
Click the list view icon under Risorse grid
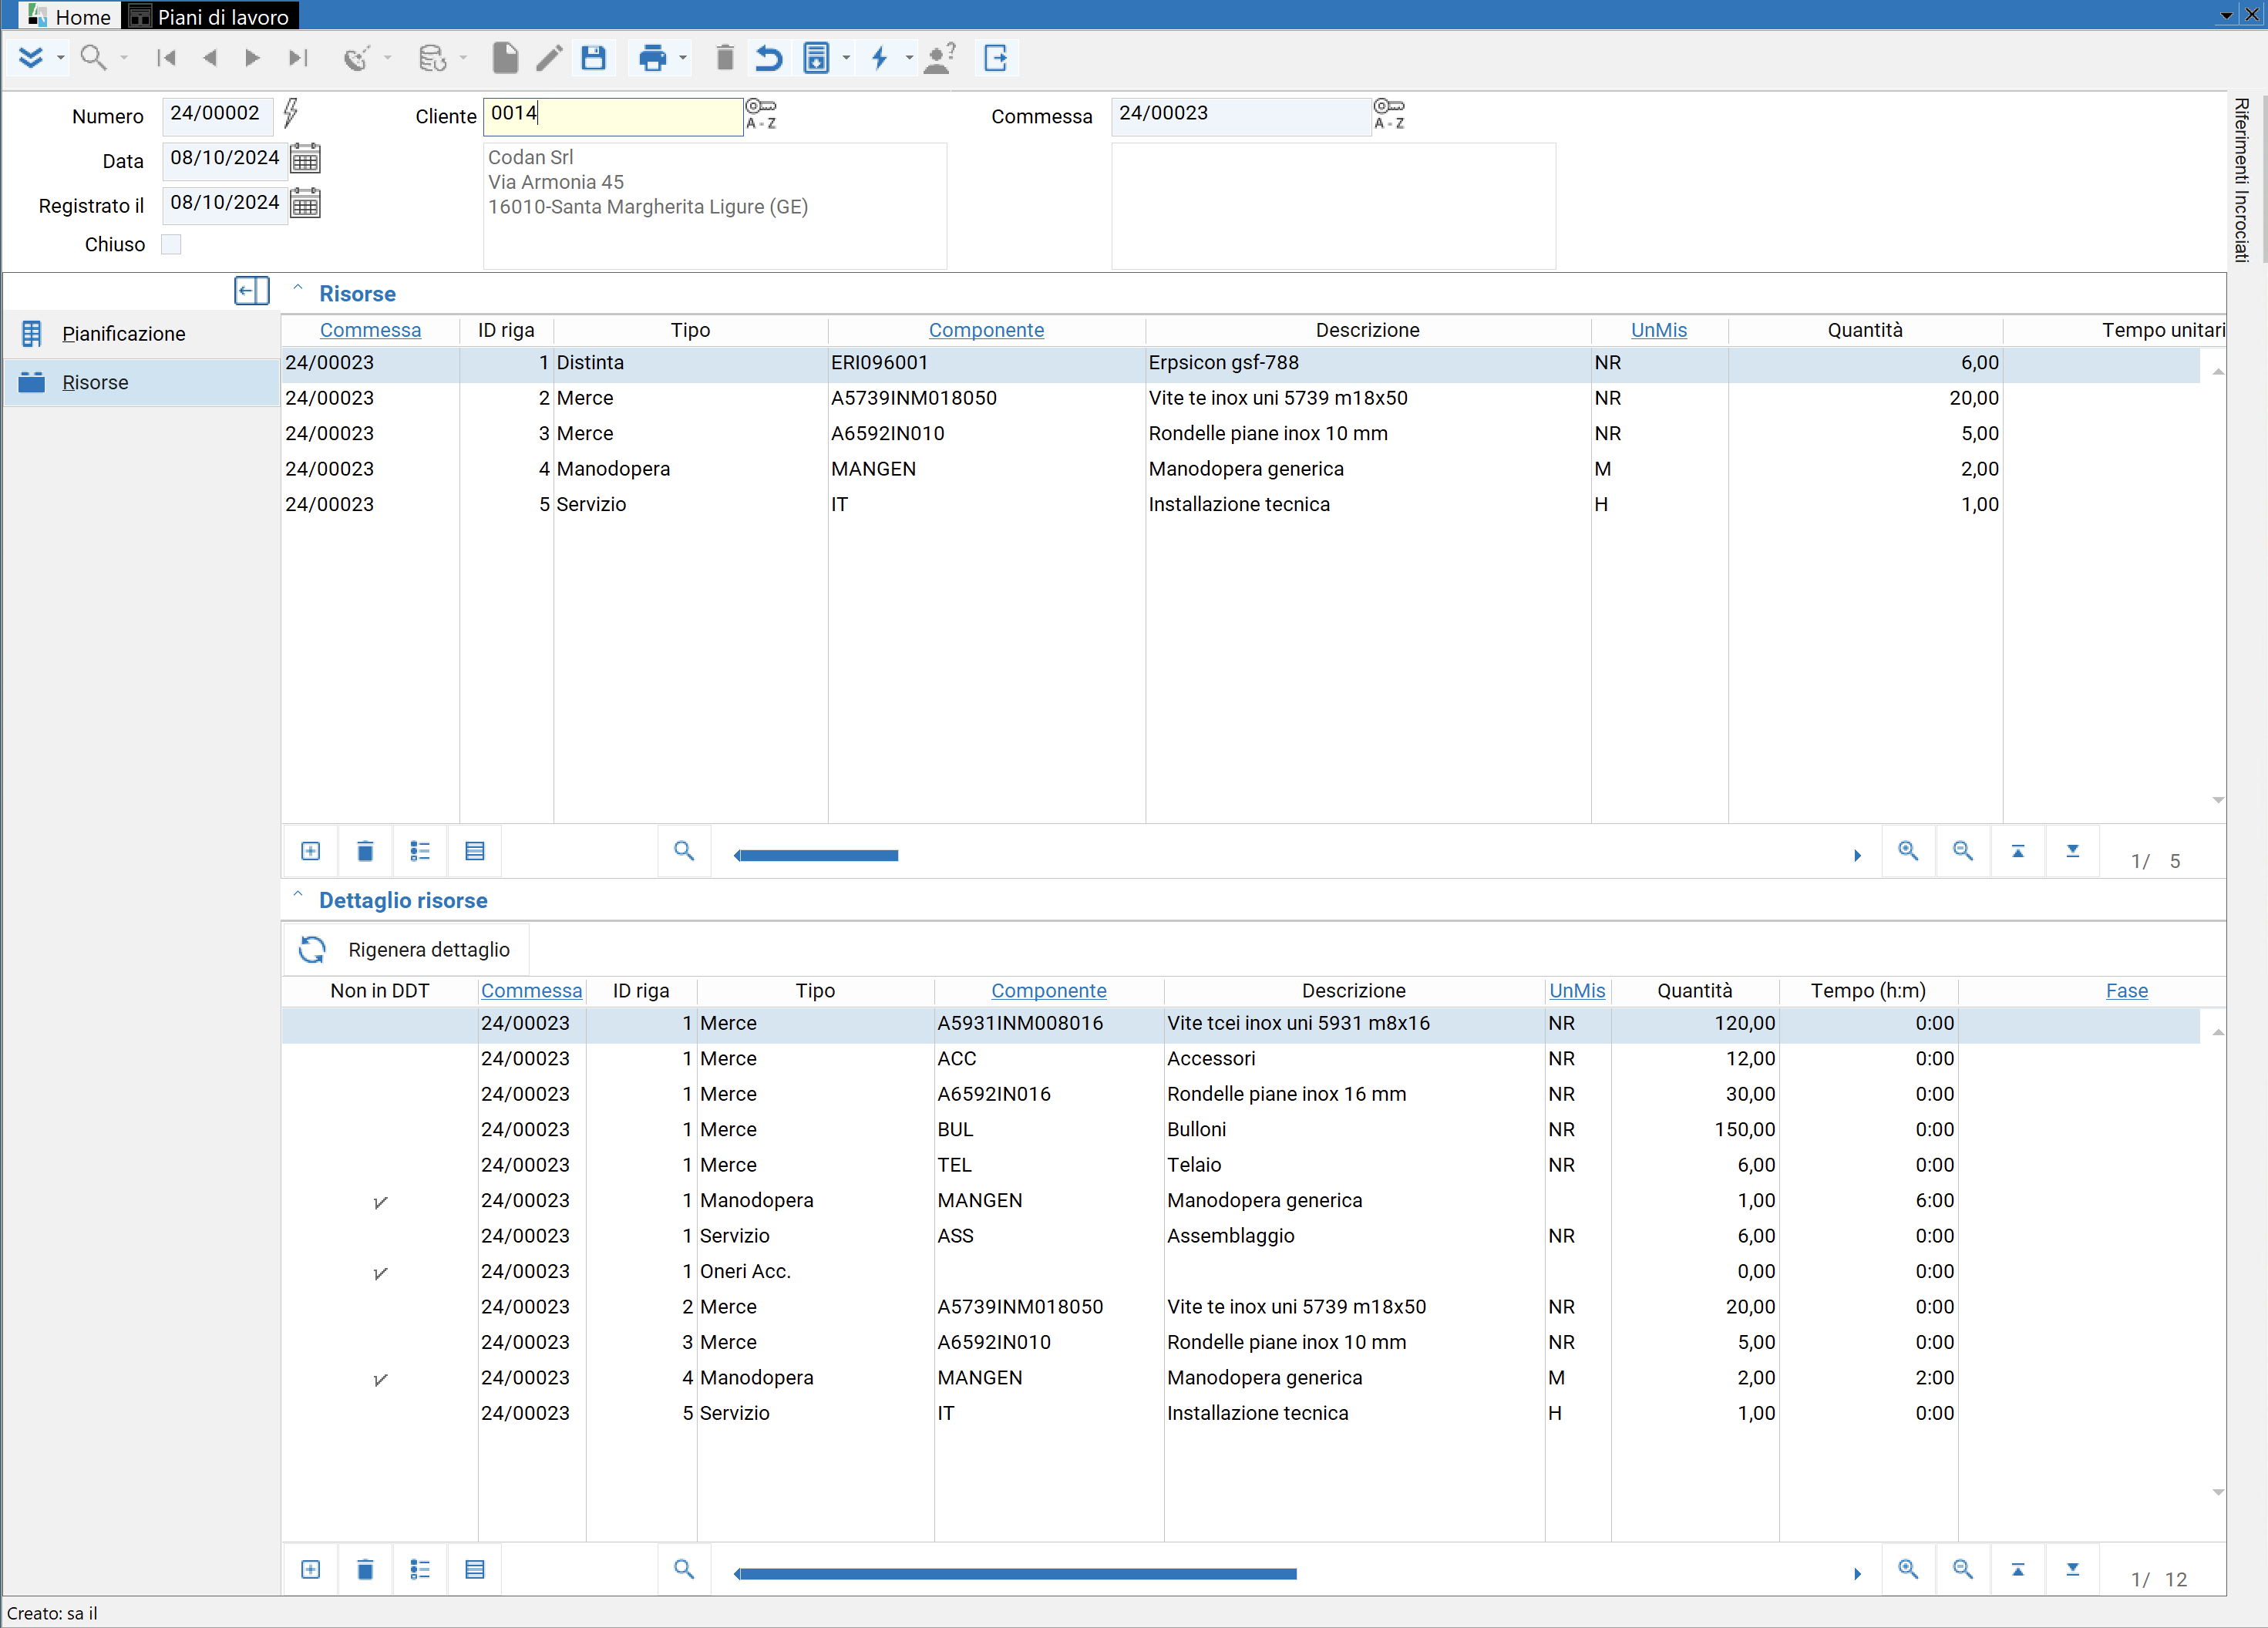tap(420, 851)
